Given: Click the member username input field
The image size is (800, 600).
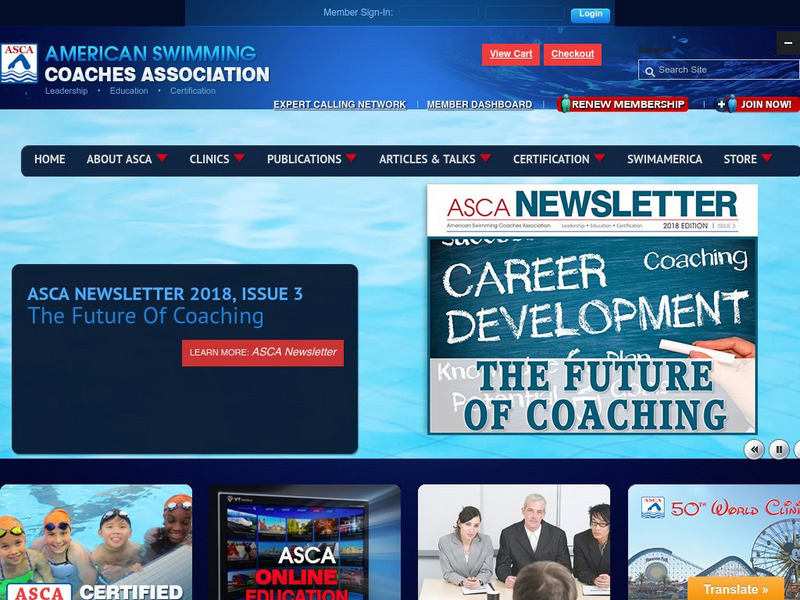Looking at the screenshot, I should pos(439,13).
